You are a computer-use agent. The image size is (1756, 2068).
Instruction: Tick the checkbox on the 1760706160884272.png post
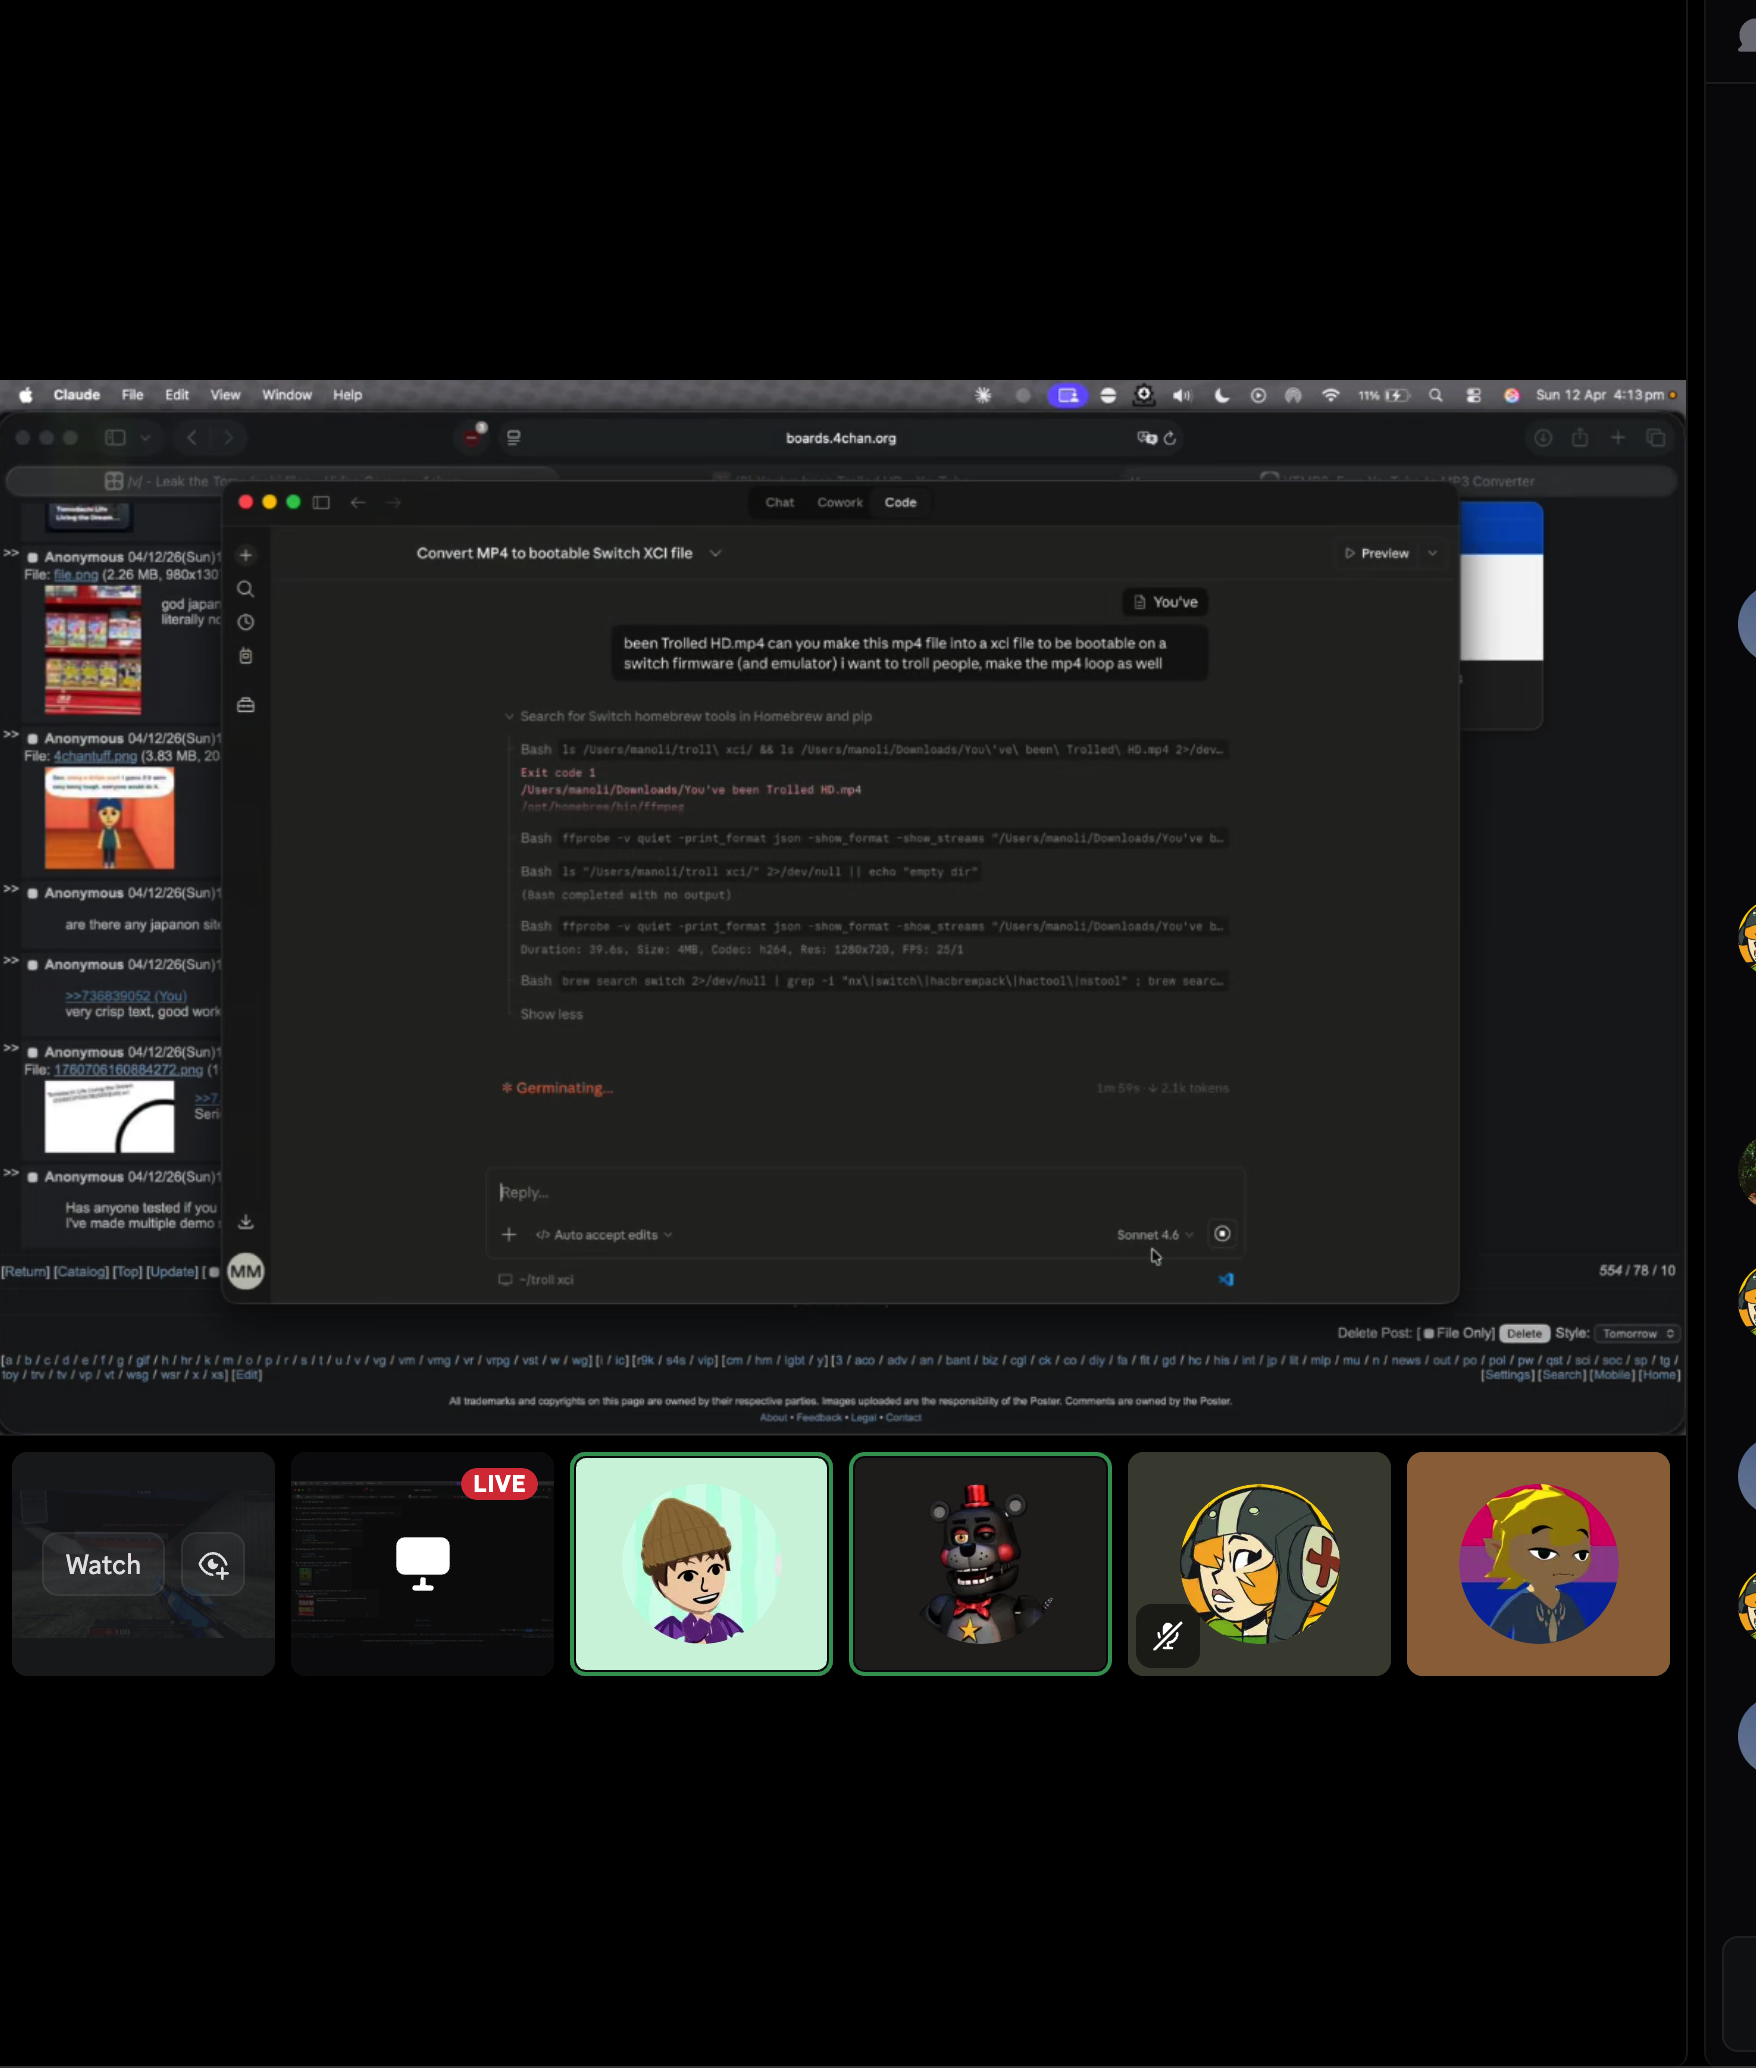pyautogui.click(x=33, y=1053)
